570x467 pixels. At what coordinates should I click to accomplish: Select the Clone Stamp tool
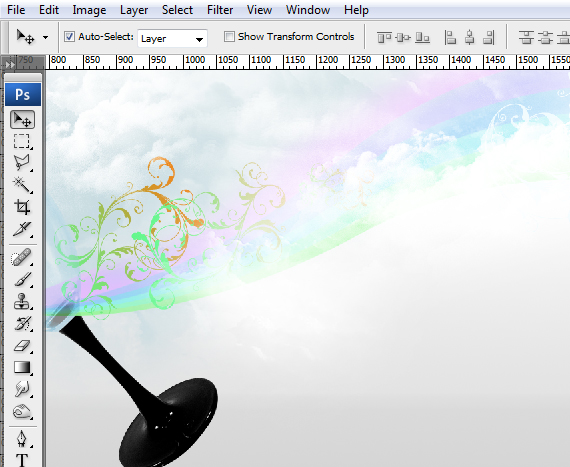(22, 302)
